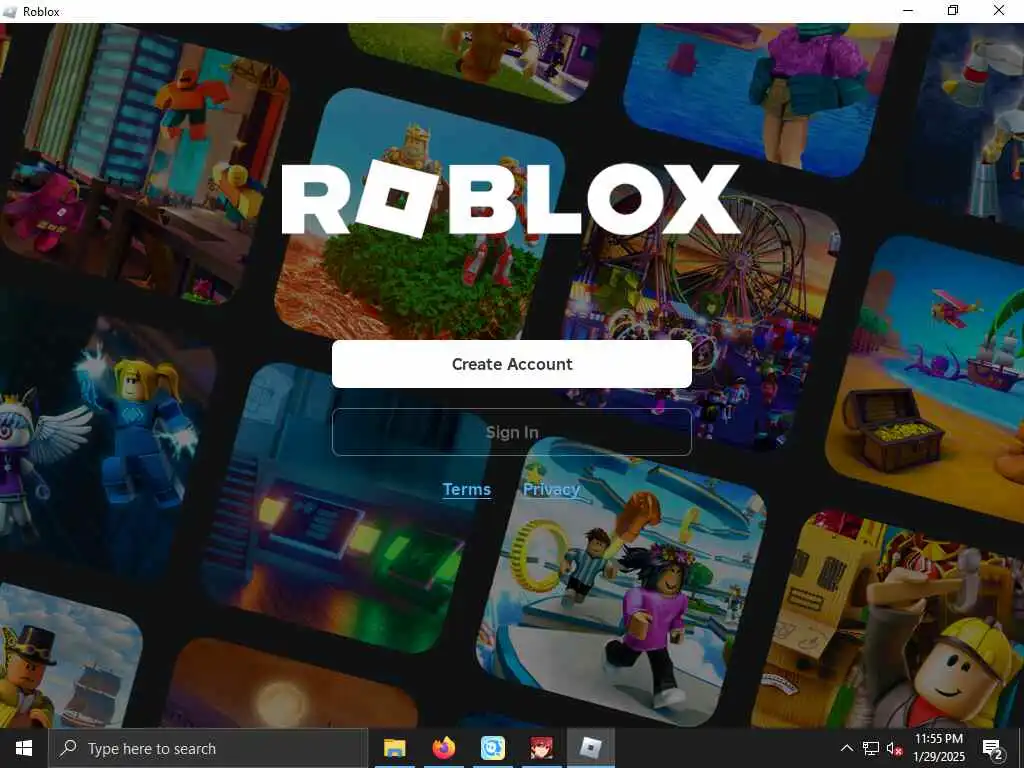Open the clock showing 11:55 PM
Viewport: 1024px width, 768px height.
tap(938, 748)
